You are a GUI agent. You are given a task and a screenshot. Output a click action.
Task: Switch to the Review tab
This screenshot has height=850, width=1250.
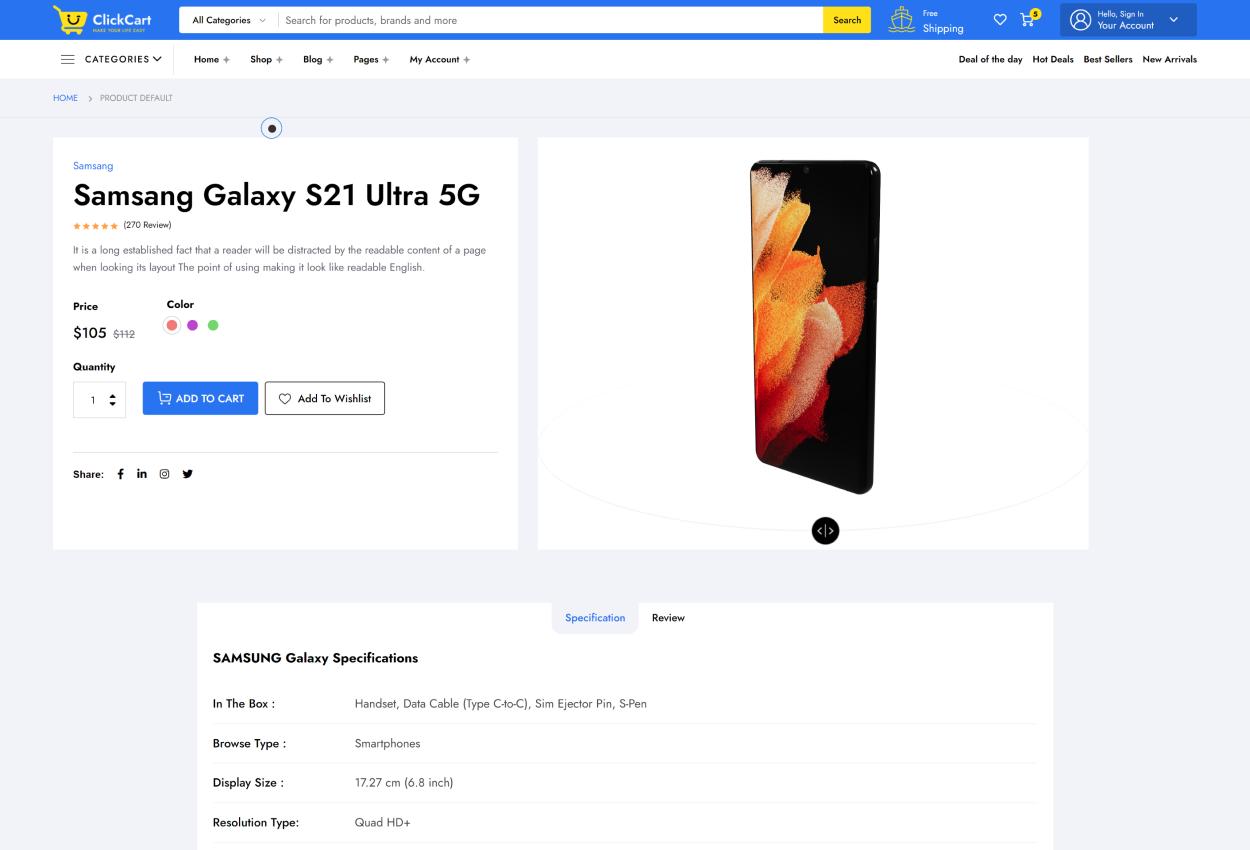668,618
